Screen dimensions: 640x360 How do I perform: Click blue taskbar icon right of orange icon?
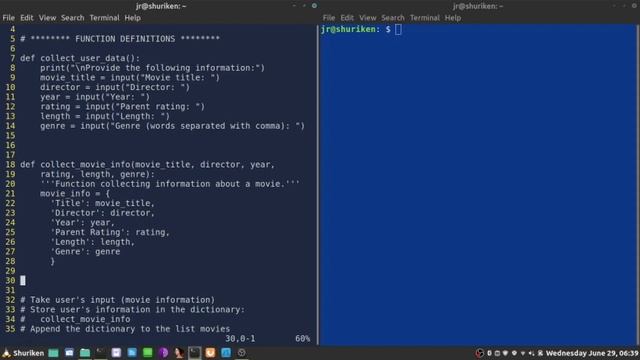(x=226, y=353)
